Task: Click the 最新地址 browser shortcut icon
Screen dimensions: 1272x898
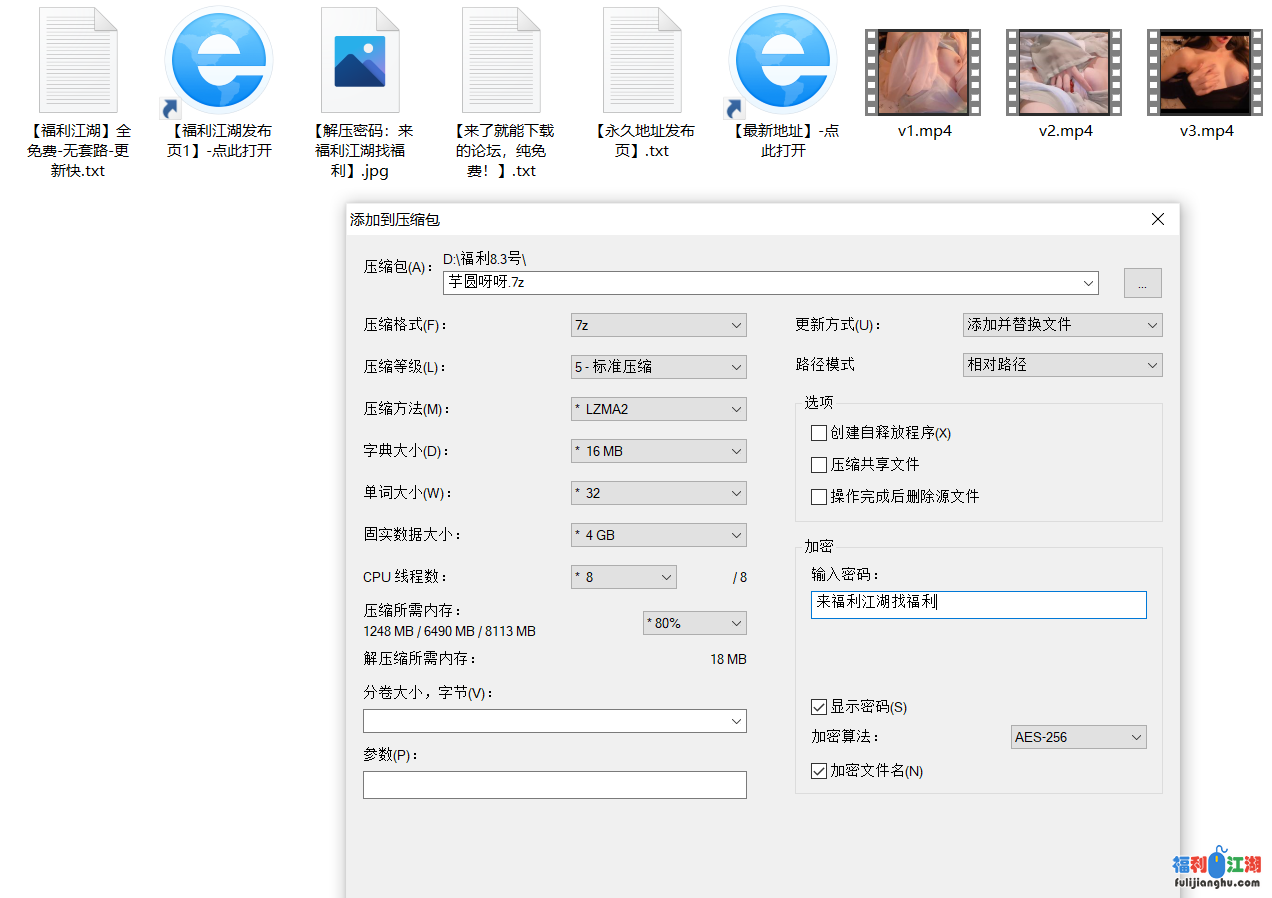Action: pyautogui.click(x=783, y=62)
